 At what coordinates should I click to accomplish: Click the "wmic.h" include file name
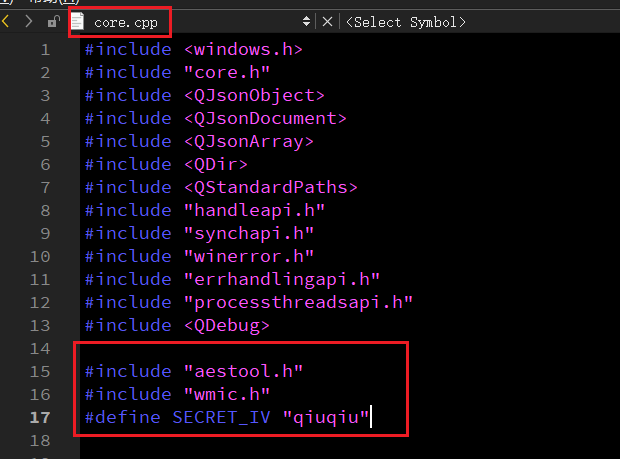click(x=227, y=394)
